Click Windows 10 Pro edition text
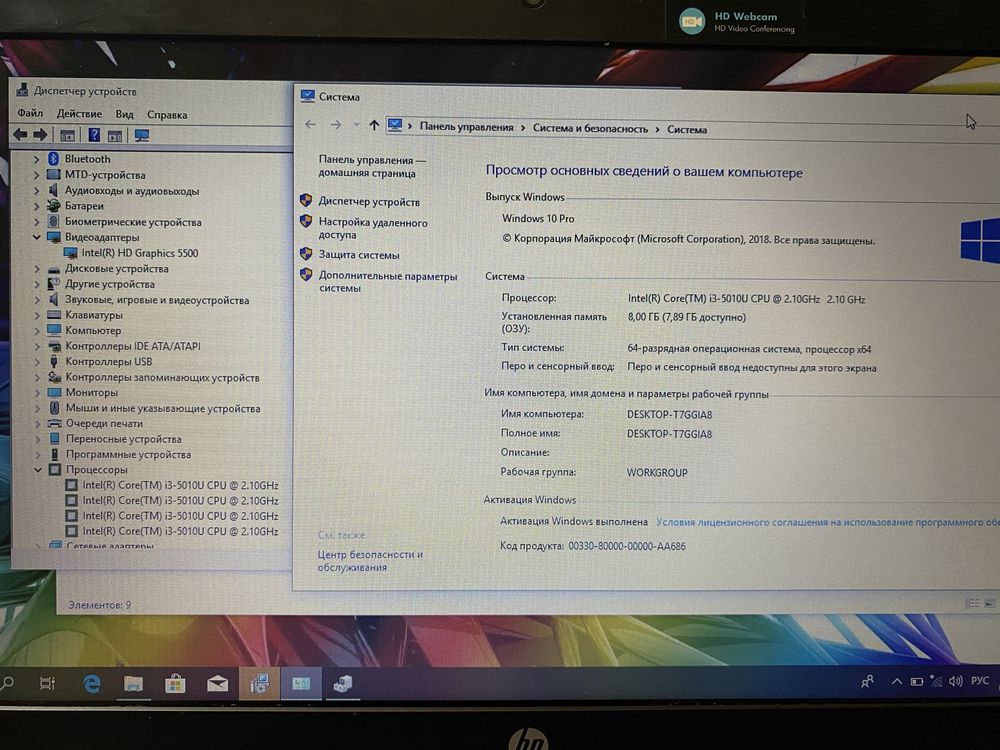The height and width of the screenshot is (750, 1000). coord(538,218)
